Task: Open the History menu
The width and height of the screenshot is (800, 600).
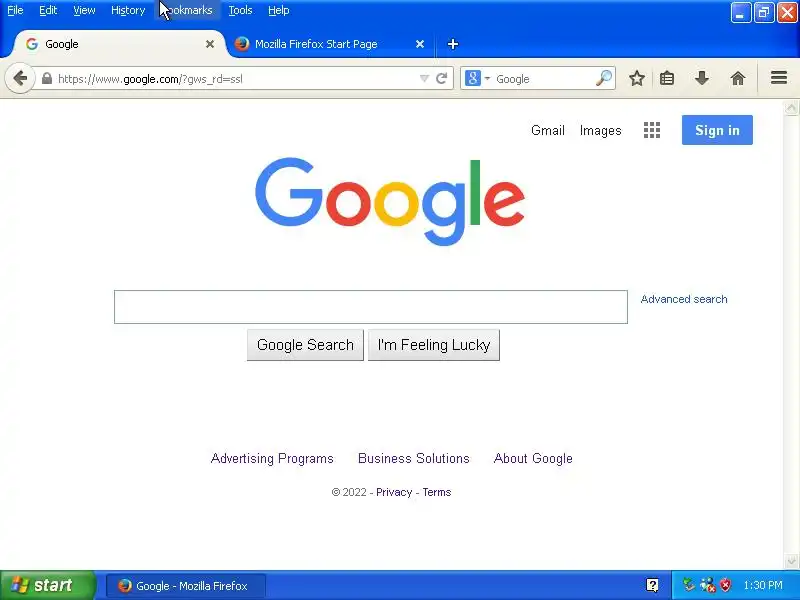Action: click(x=128, y=10)
